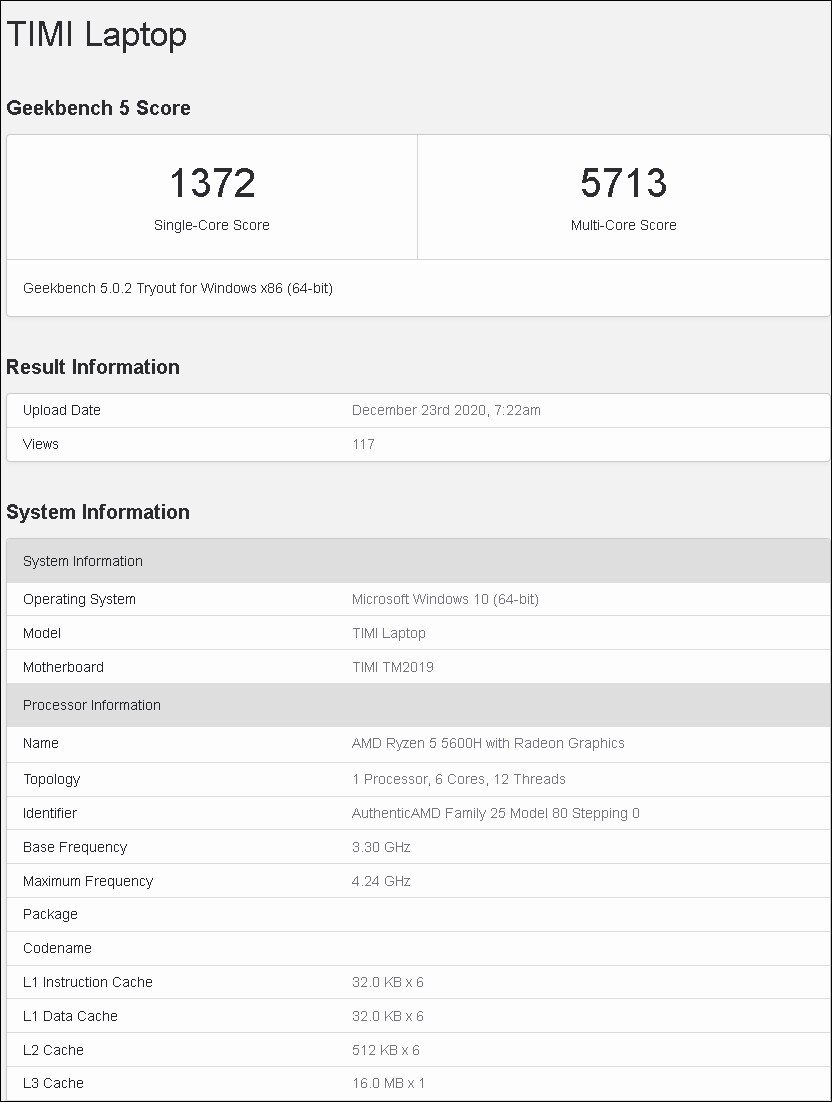This screenshot has height=1102, width=832.
Task: Select the views count 117
Action: pos(363,444)
